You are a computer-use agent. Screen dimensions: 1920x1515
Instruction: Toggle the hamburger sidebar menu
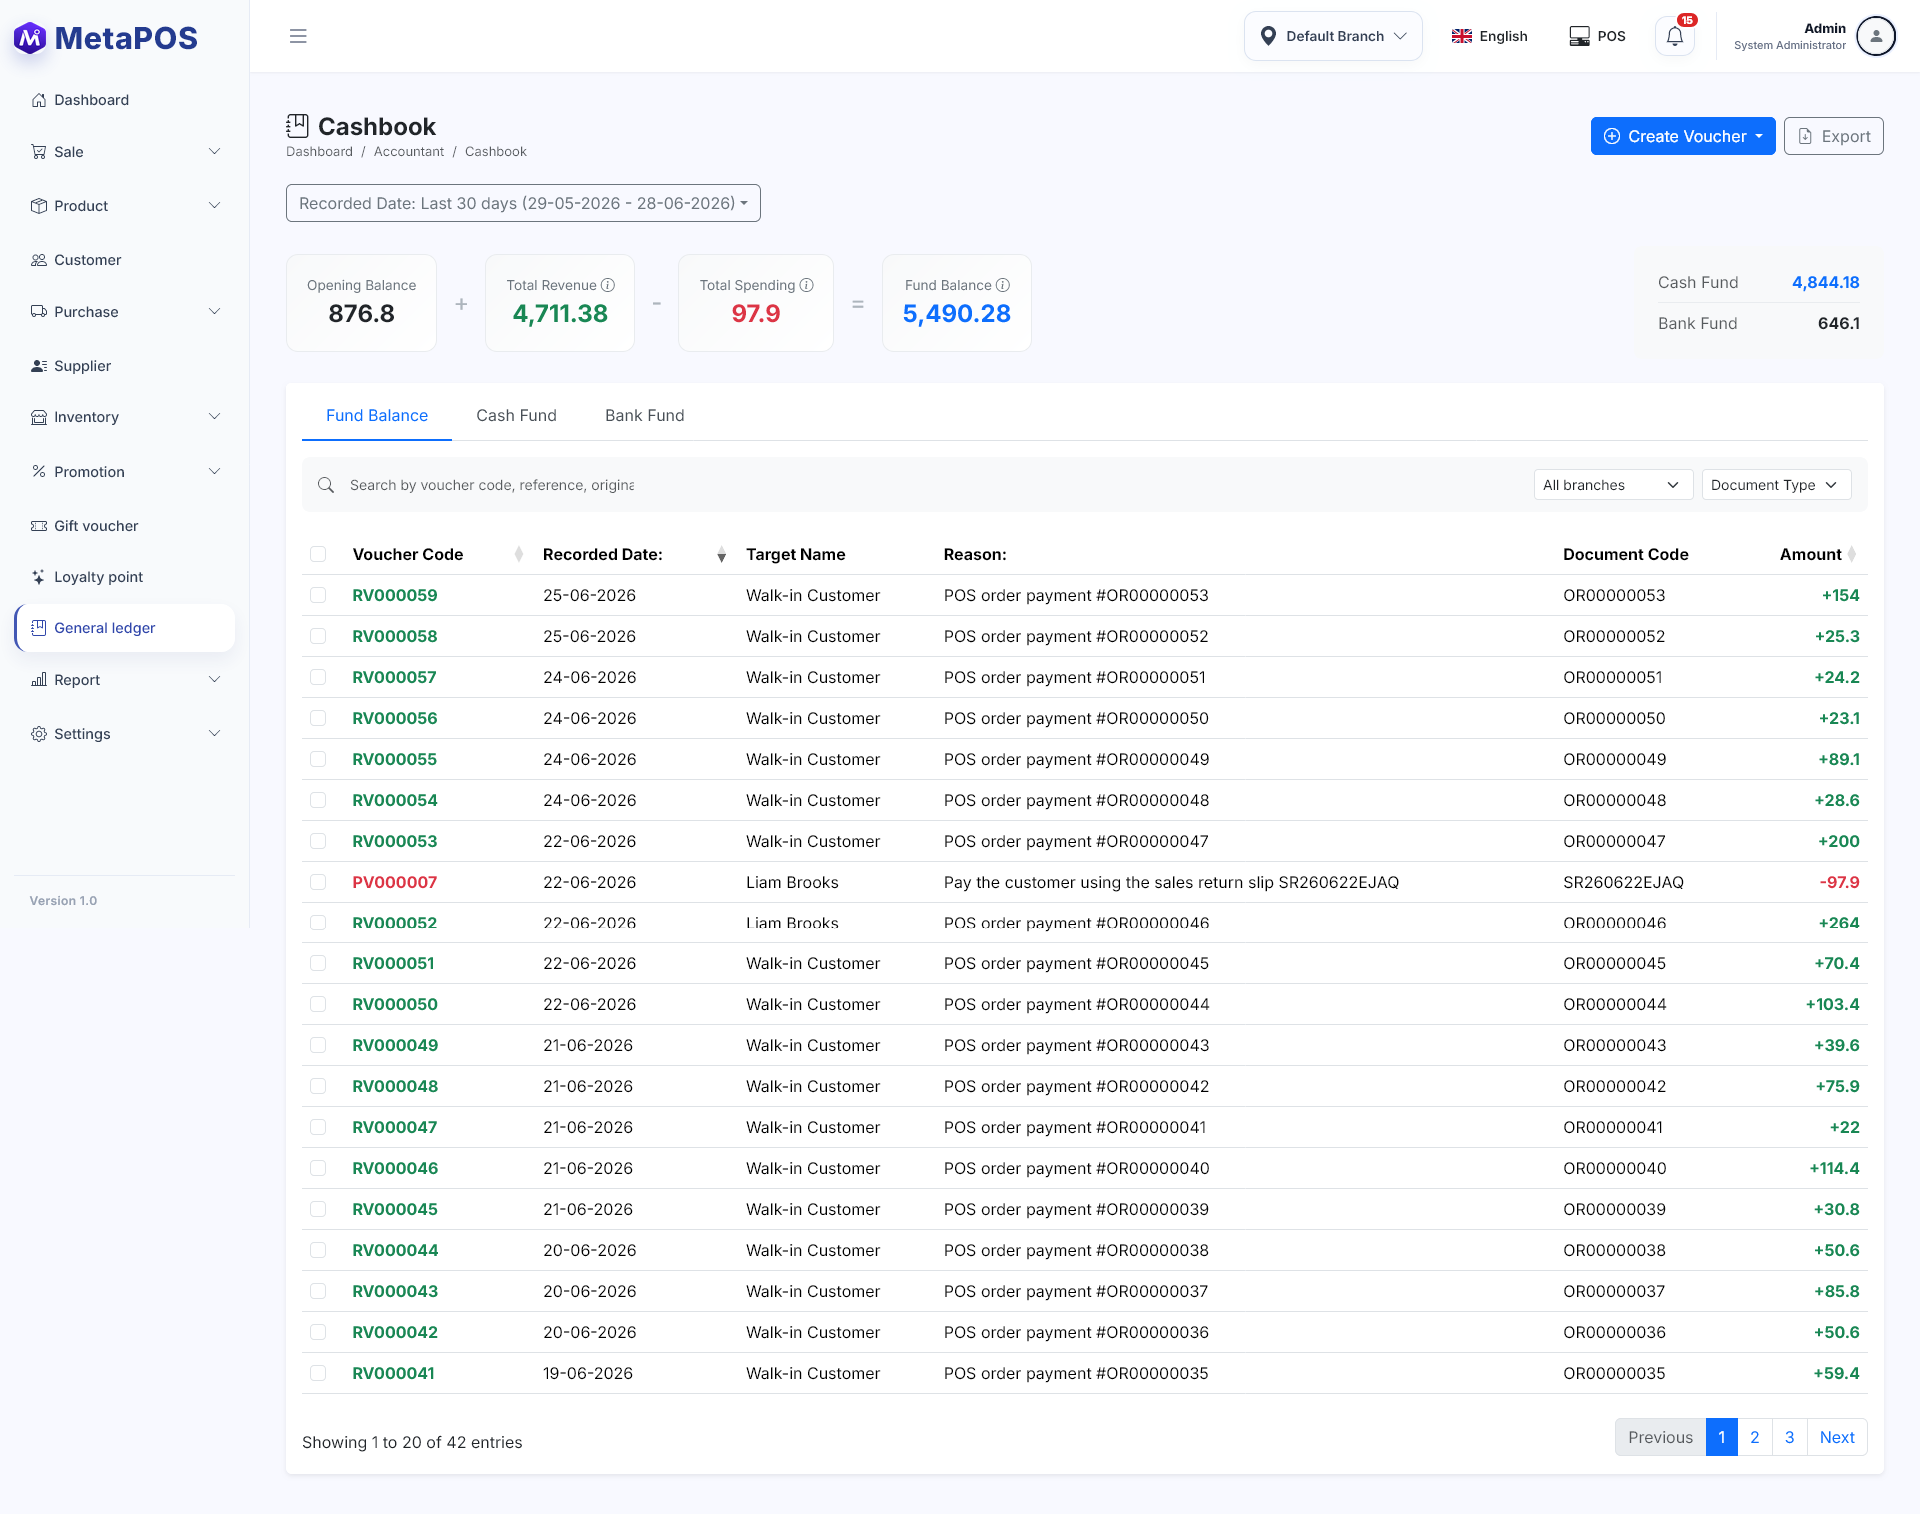298,36
